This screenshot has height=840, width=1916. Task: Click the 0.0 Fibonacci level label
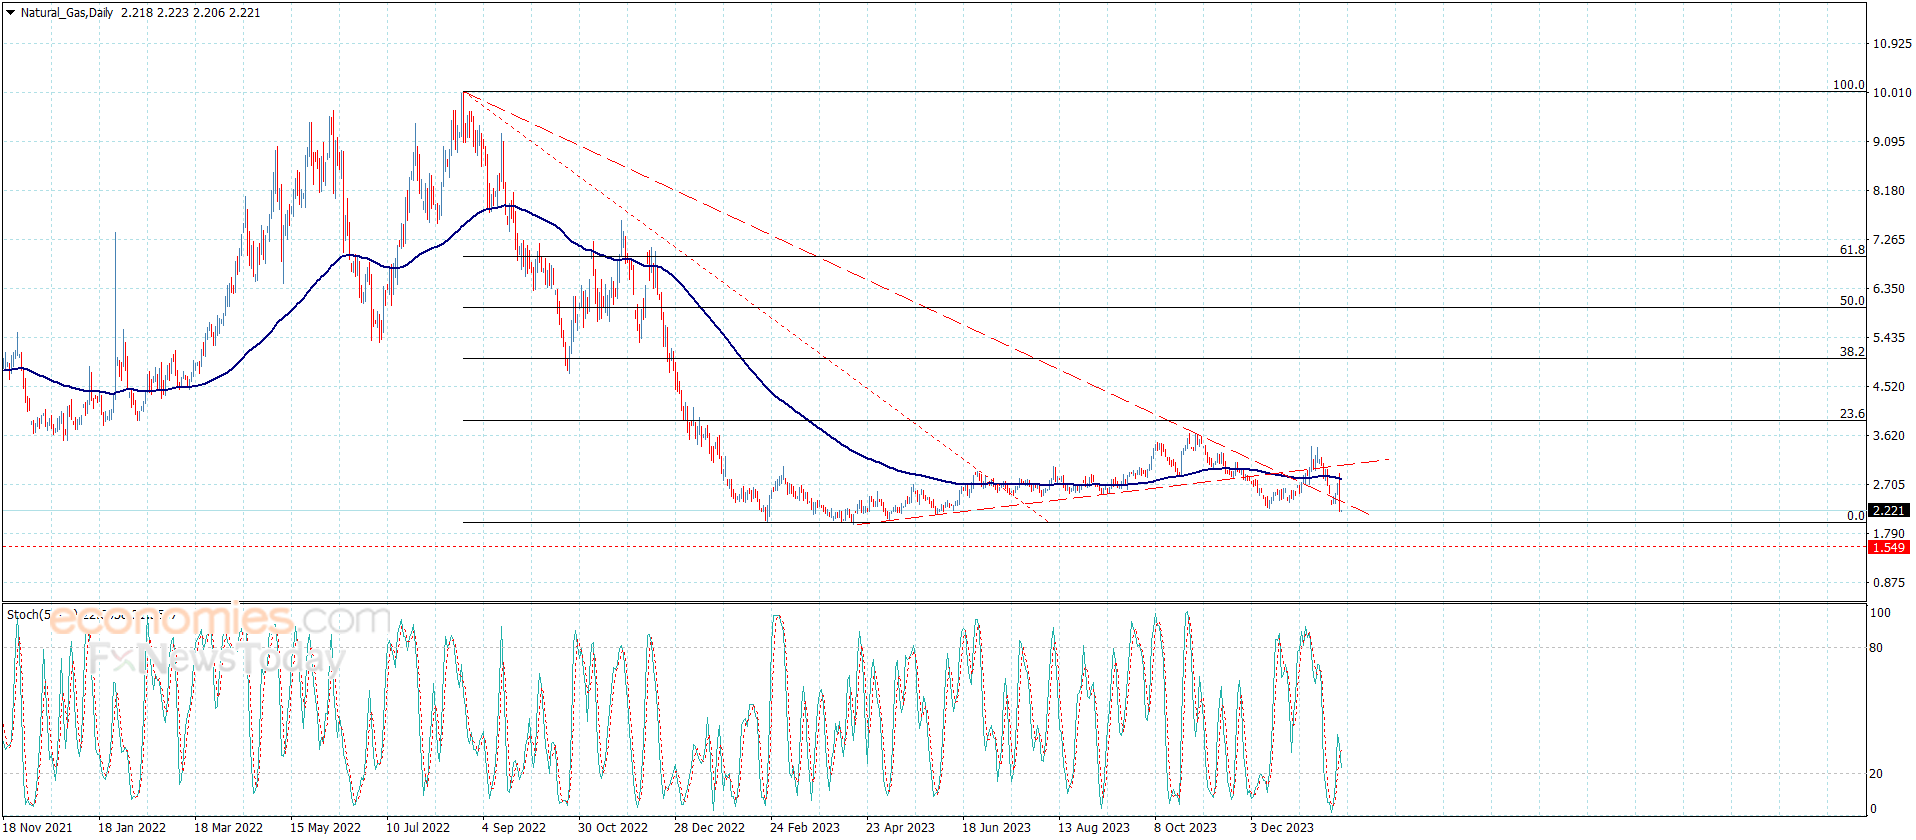point(1855,516)
